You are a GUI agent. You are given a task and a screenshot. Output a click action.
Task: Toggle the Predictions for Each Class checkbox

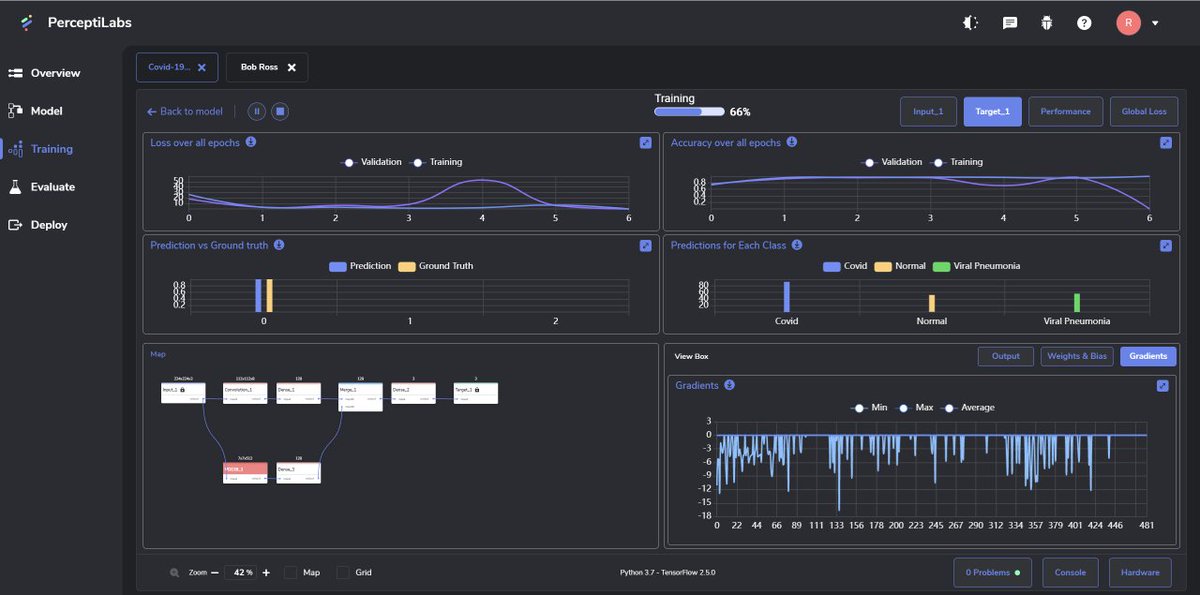pyautogui.click(x=1164, y=245)
